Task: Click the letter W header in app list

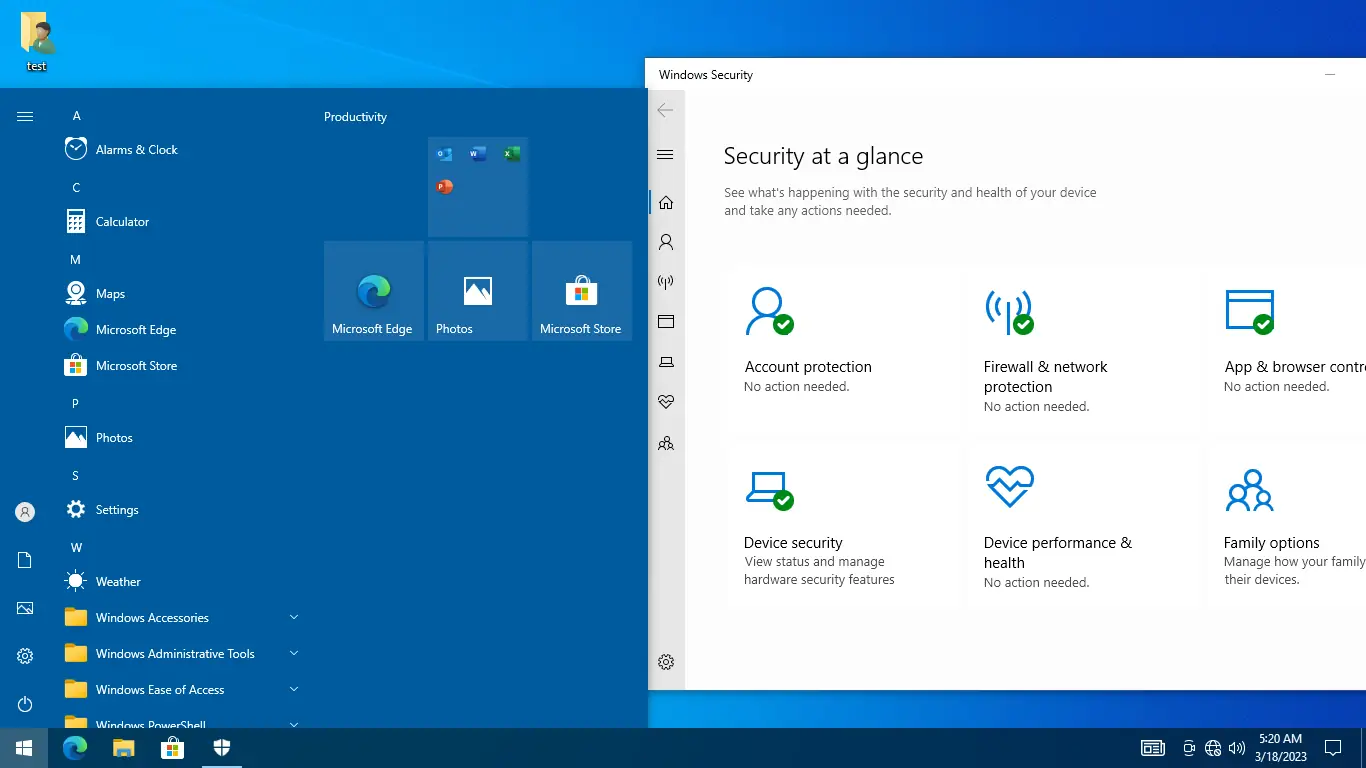Action: (x=76, y=548)
